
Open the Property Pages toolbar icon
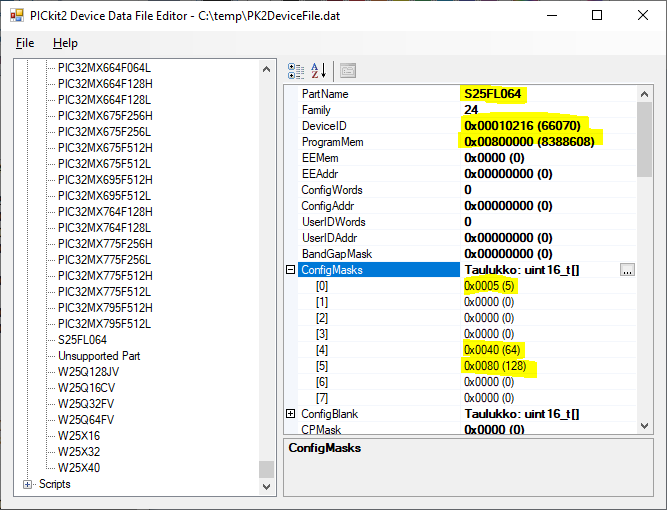pos(348,71)
